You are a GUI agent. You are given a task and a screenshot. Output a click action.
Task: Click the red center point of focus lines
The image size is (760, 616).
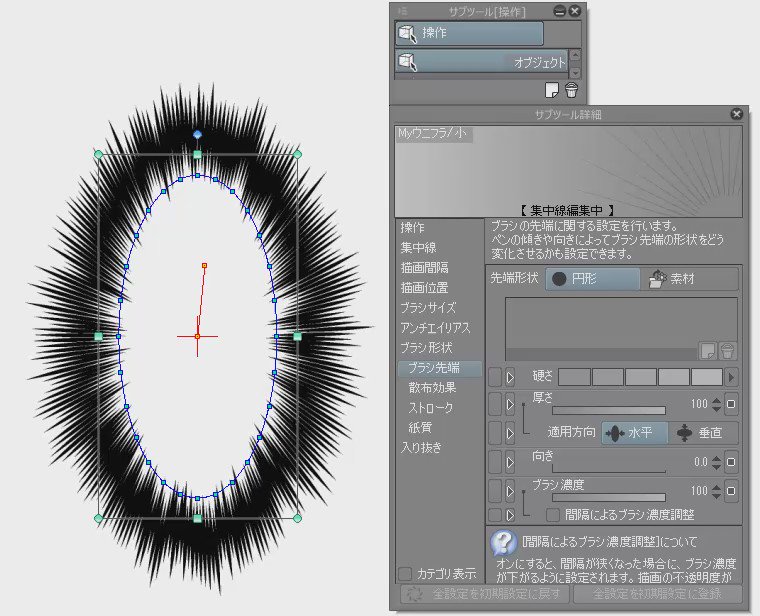(x=197, y=336)
